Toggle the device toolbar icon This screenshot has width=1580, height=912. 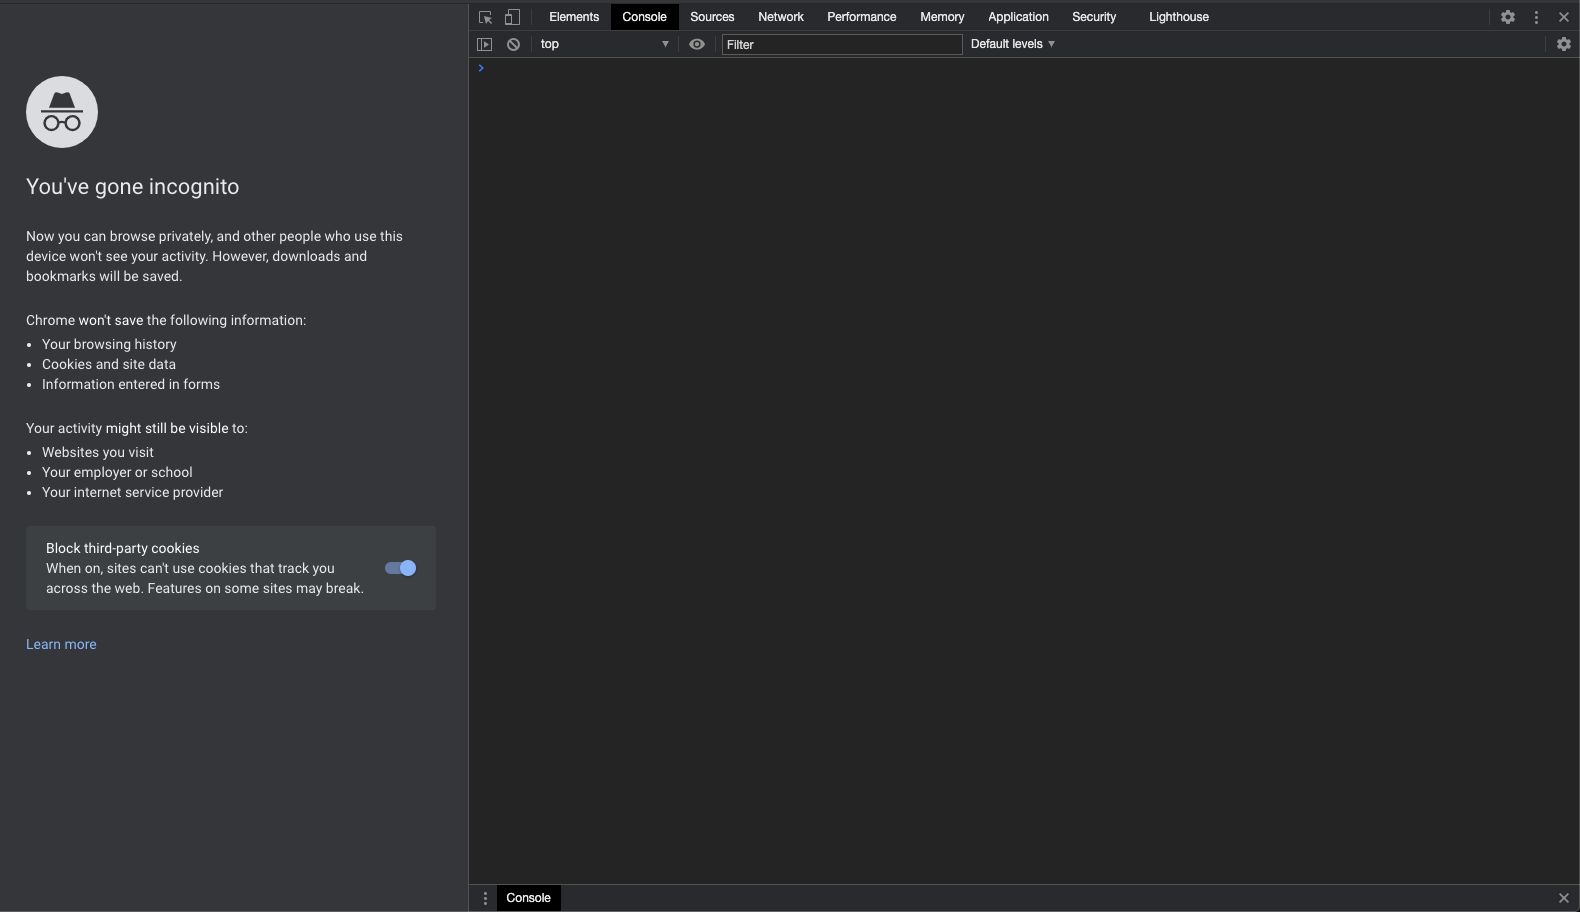[512, 17]
